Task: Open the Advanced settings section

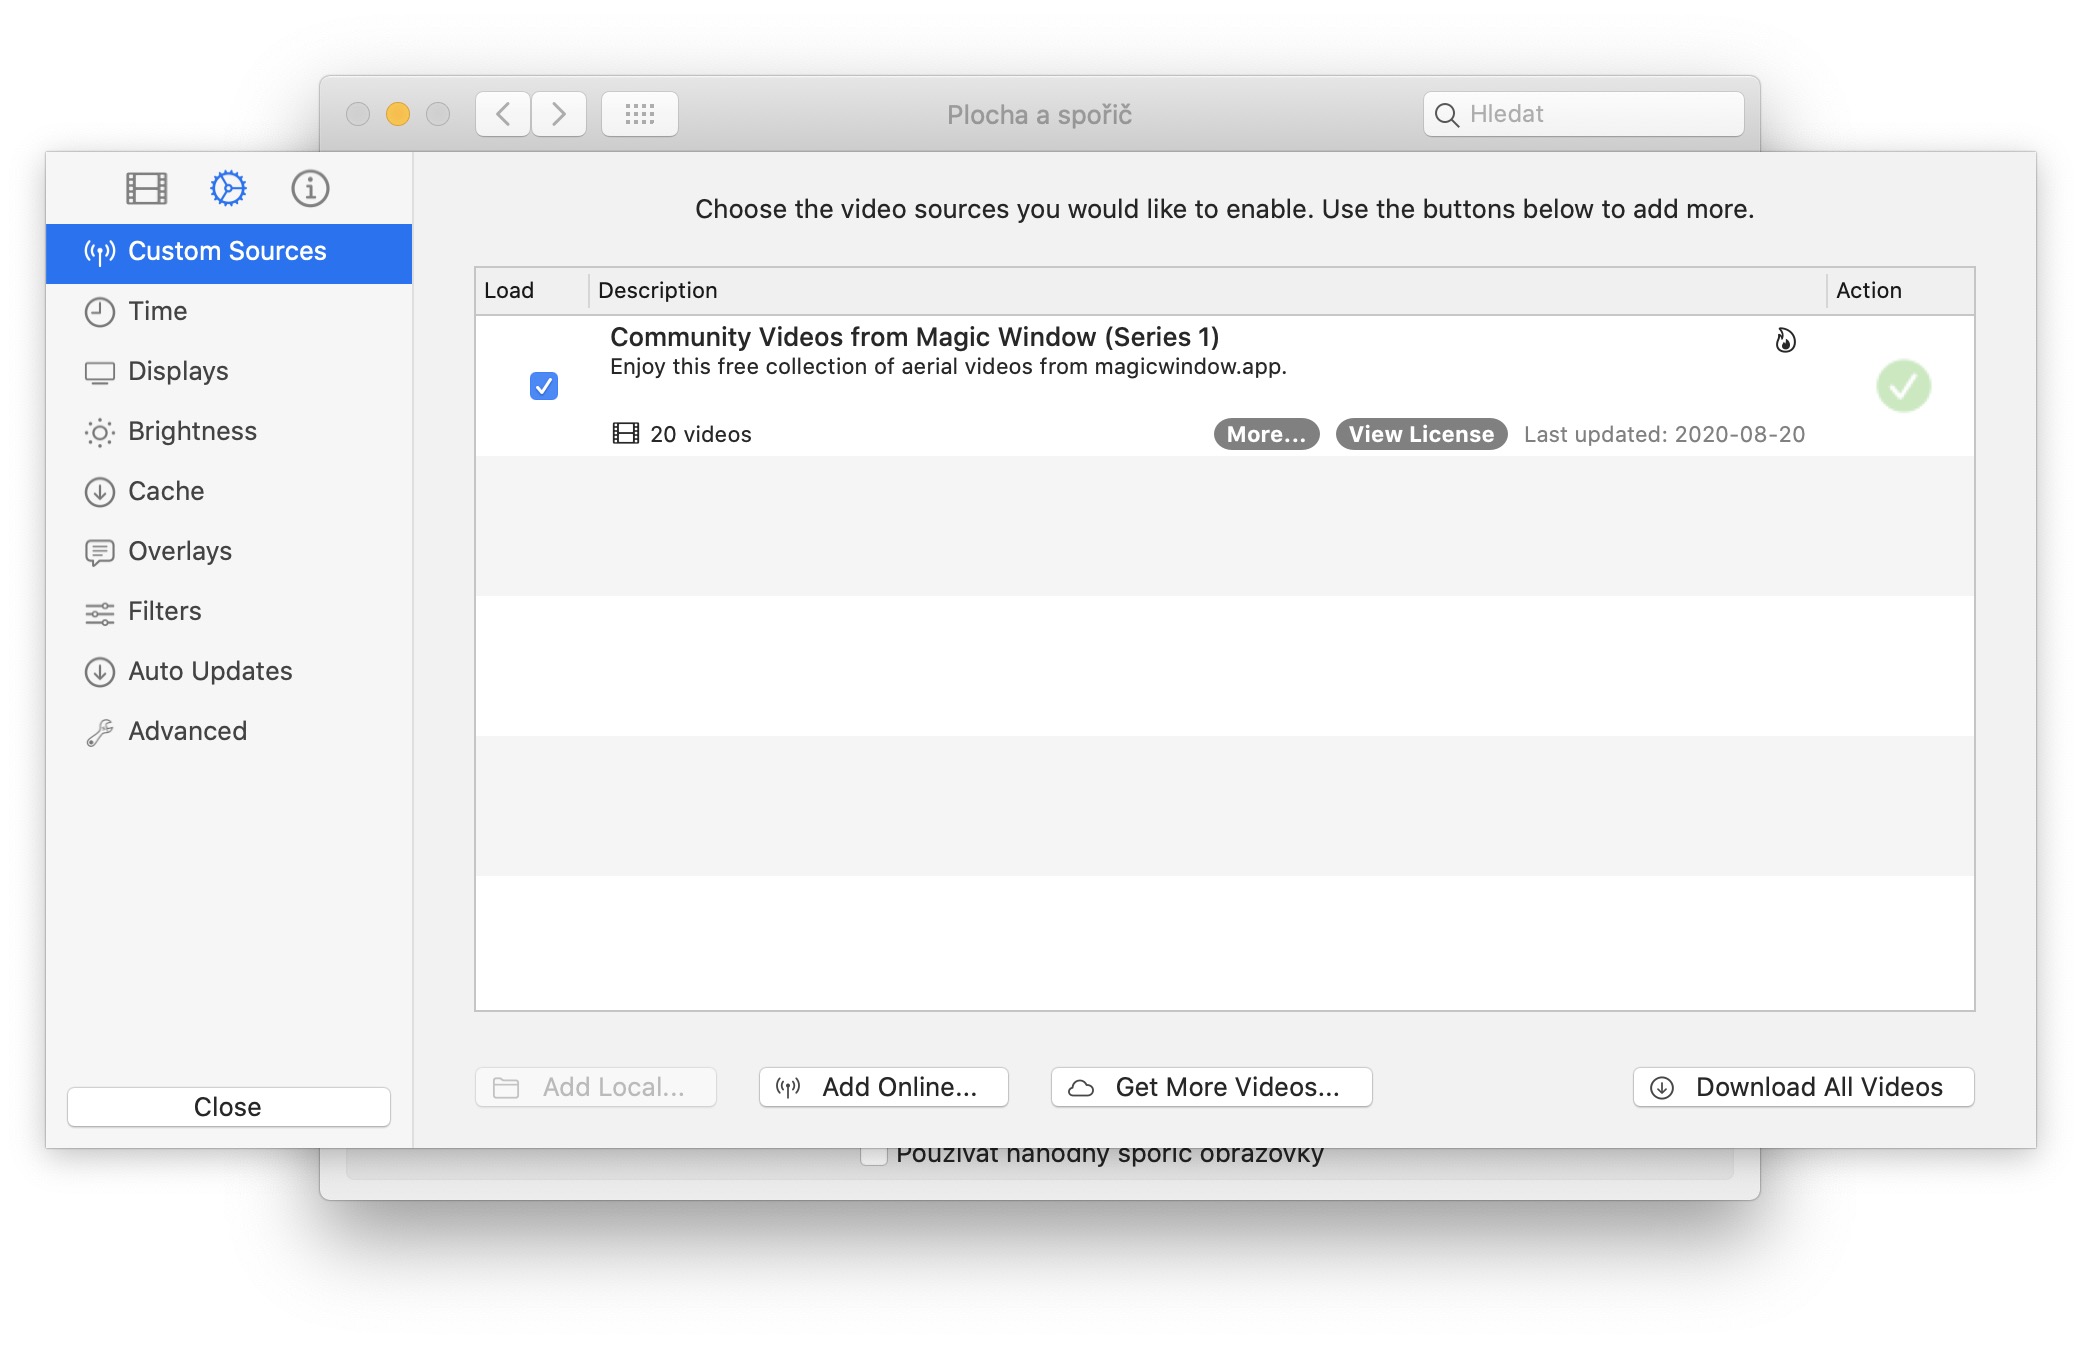Action: coord(187,731)
